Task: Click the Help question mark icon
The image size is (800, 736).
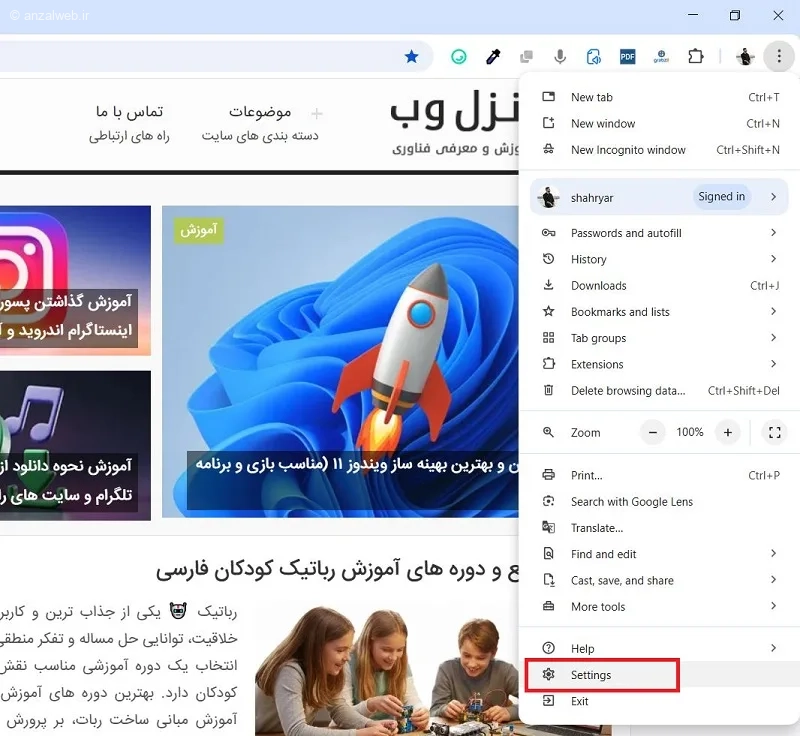Action: pos(548,648)
